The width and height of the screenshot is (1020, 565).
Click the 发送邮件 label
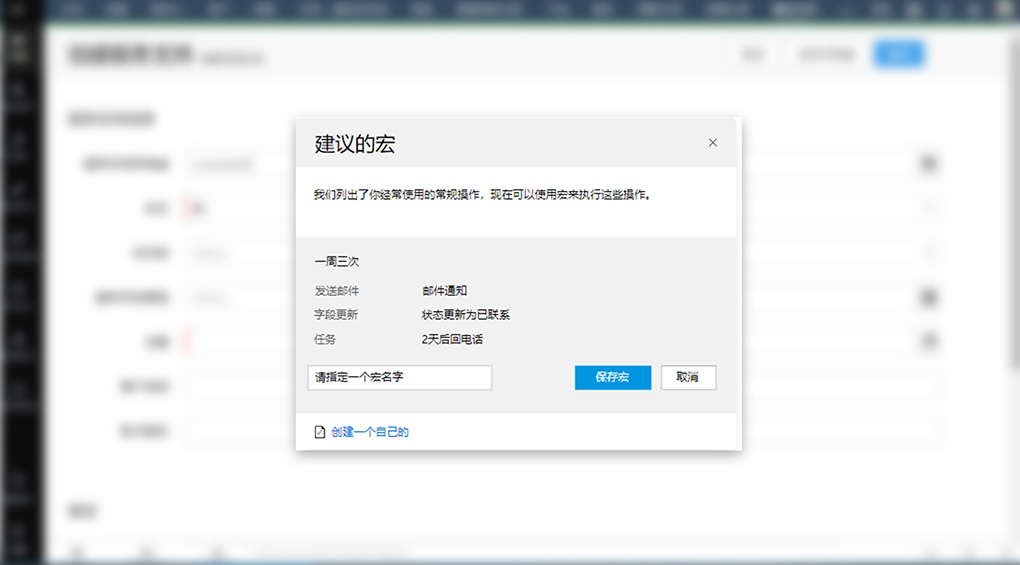[337, 291]
